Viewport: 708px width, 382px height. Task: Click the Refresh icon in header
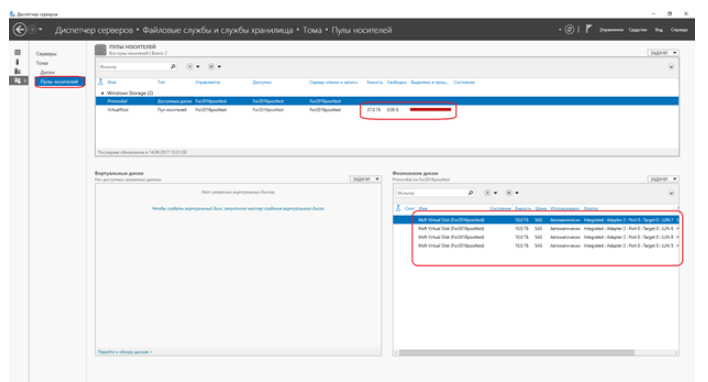[x=569, y=30]
